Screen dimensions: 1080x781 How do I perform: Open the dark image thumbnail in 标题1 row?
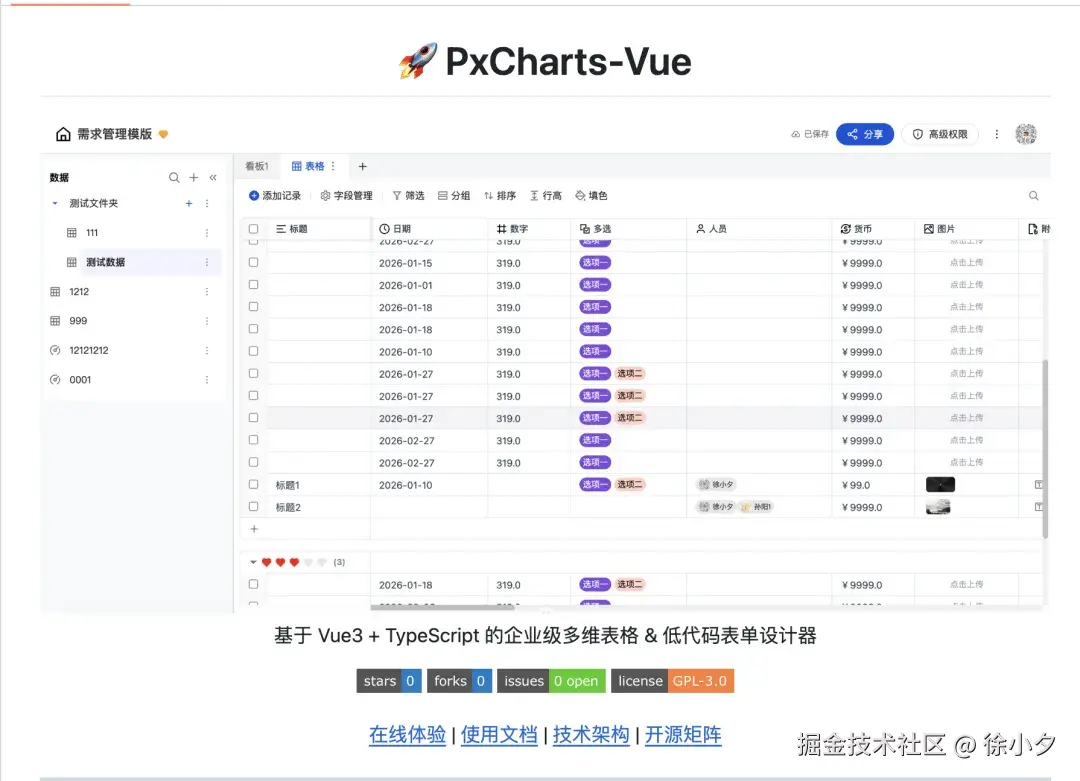click(x=940, y=485)
